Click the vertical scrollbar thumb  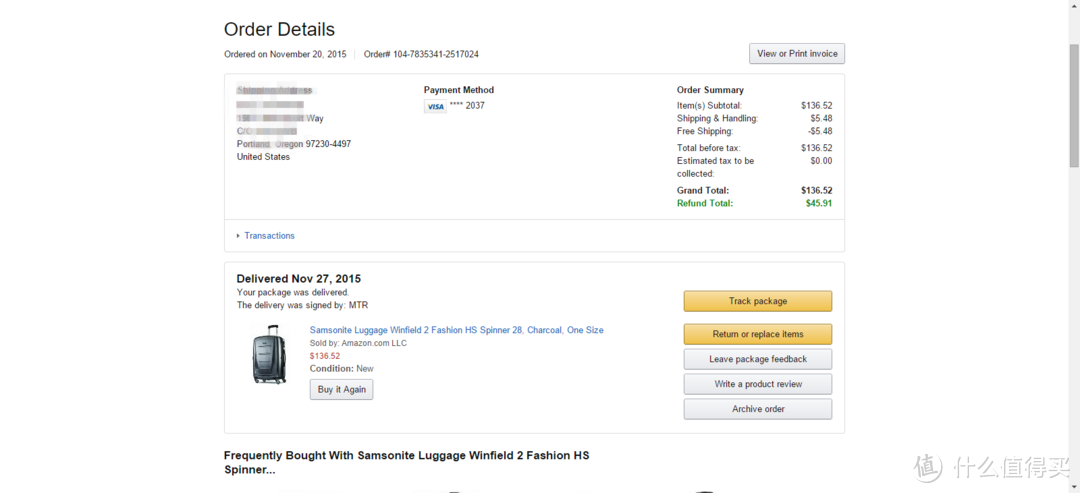click(x=1074, y=103)
